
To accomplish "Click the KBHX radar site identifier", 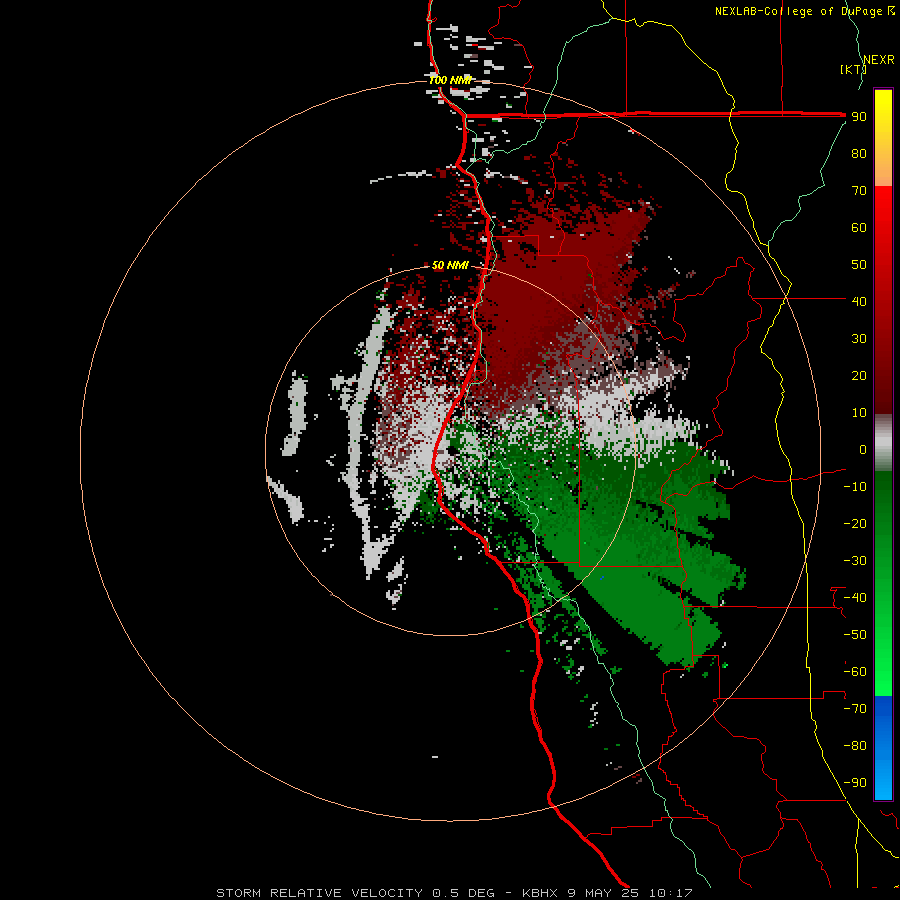I will (540, 893).
